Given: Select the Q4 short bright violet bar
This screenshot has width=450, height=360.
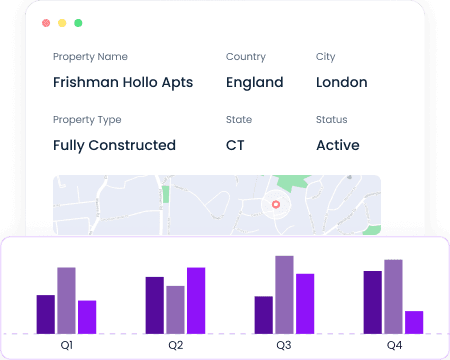Looking at the screenshot, I should 414,322.
